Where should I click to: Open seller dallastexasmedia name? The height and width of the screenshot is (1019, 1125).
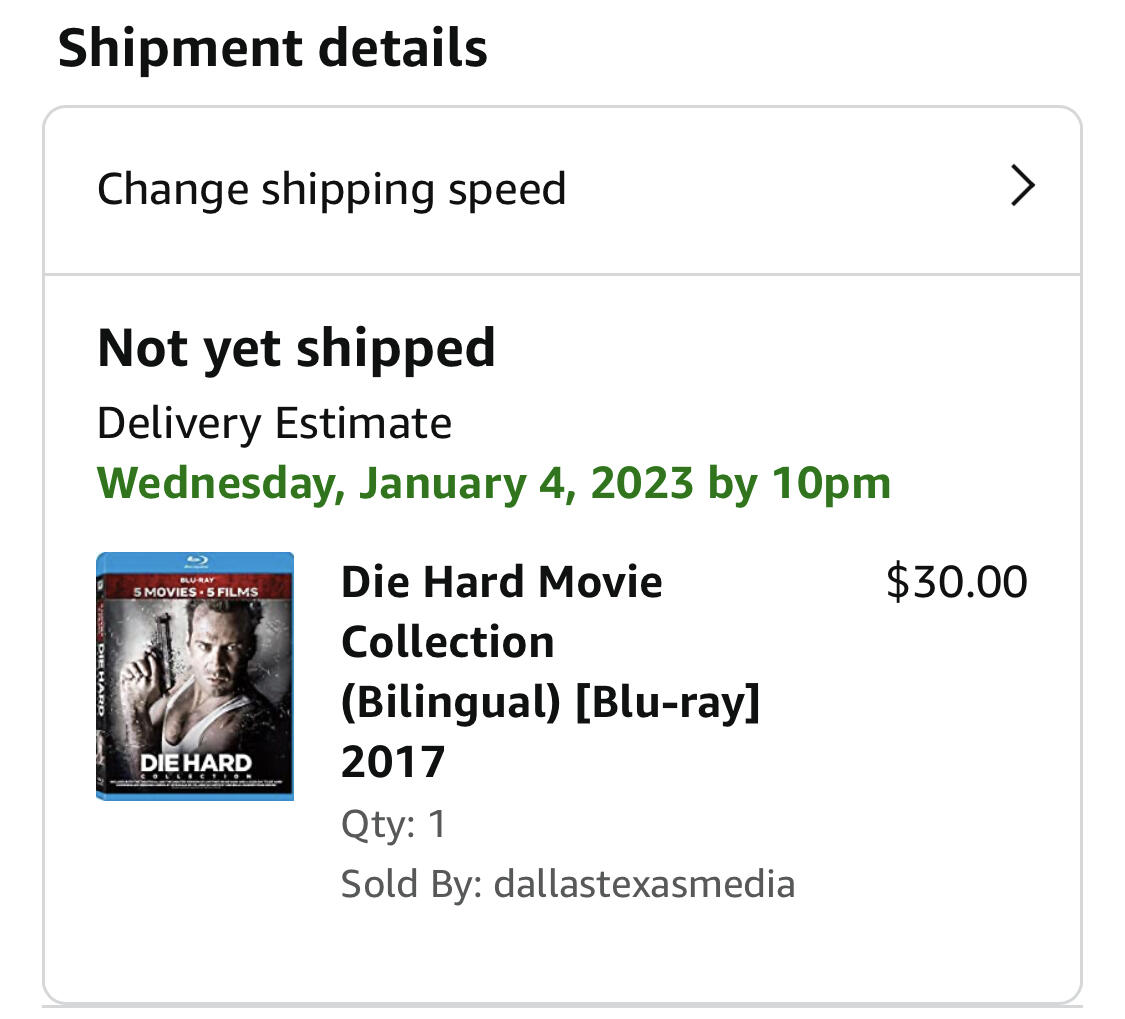tap(644, 884)
